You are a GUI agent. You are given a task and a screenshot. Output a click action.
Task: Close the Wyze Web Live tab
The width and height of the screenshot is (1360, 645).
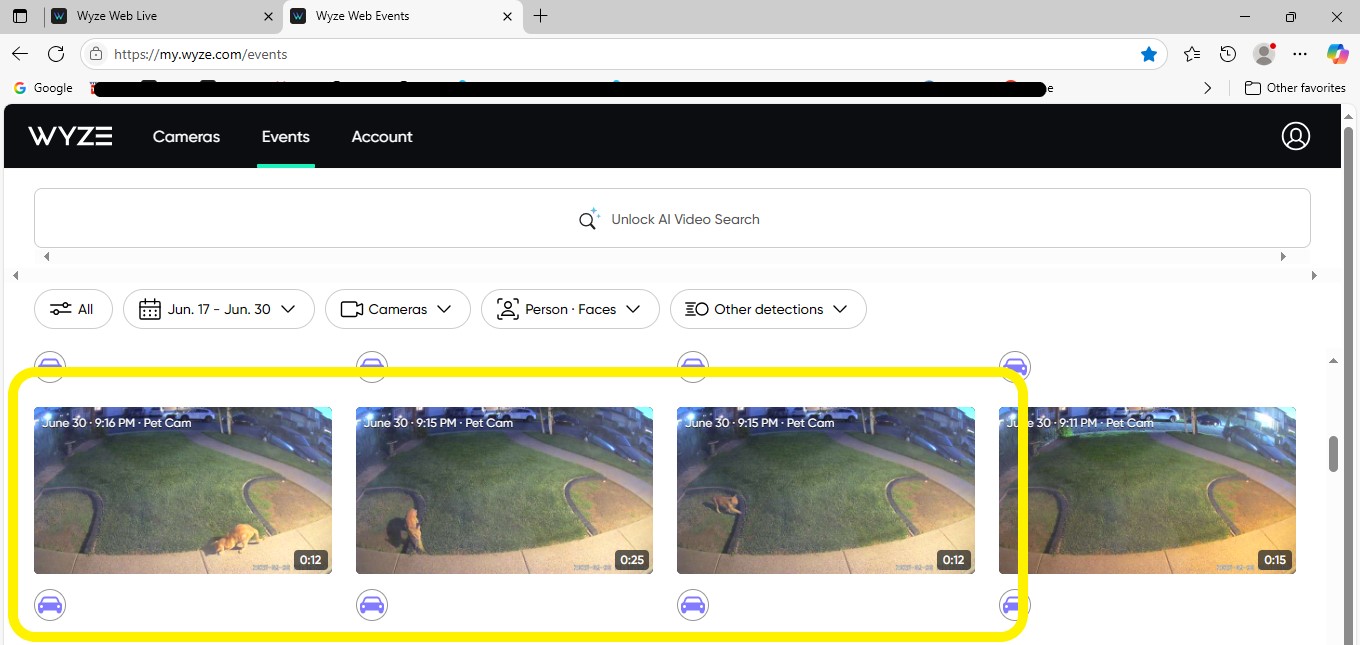click(x=268, y=16)
